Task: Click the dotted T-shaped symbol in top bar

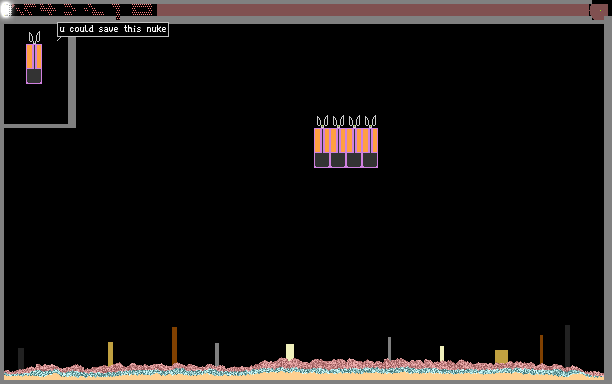Action: coord(118,11)
